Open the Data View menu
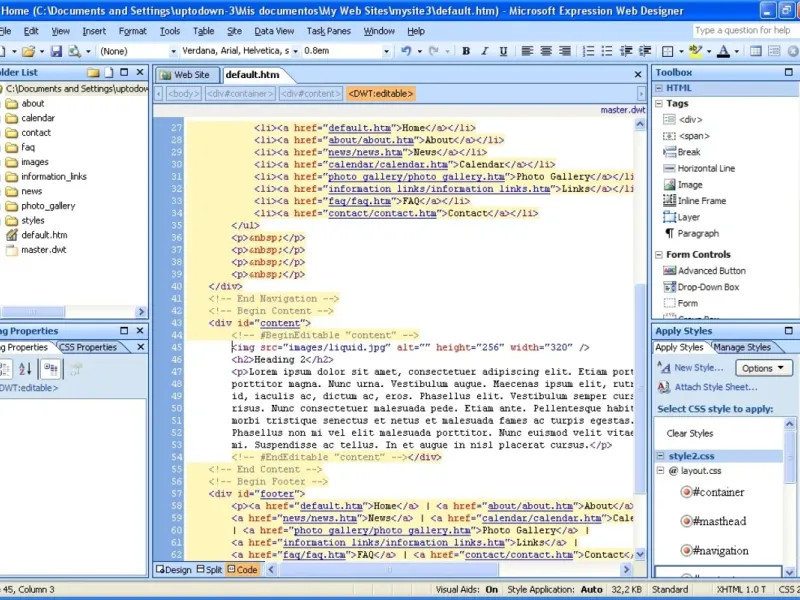Screen dimensions: 800x600 [x=274, y=31]
